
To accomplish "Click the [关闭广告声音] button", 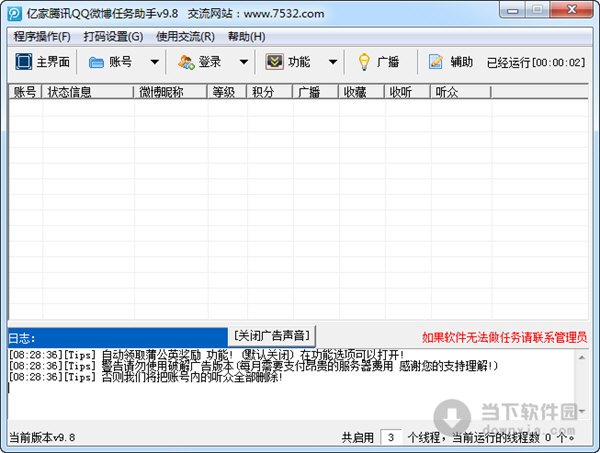I will click(272, 336).
